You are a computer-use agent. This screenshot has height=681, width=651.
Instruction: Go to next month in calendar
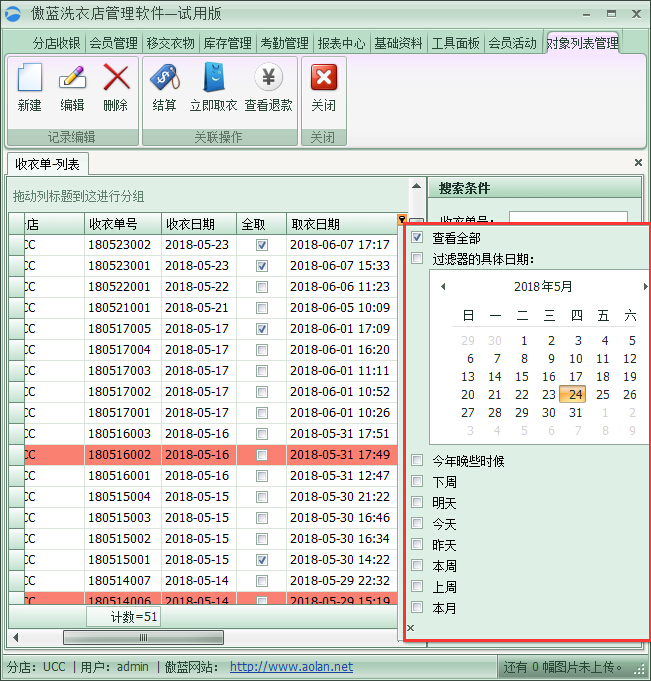coord(645,287)
